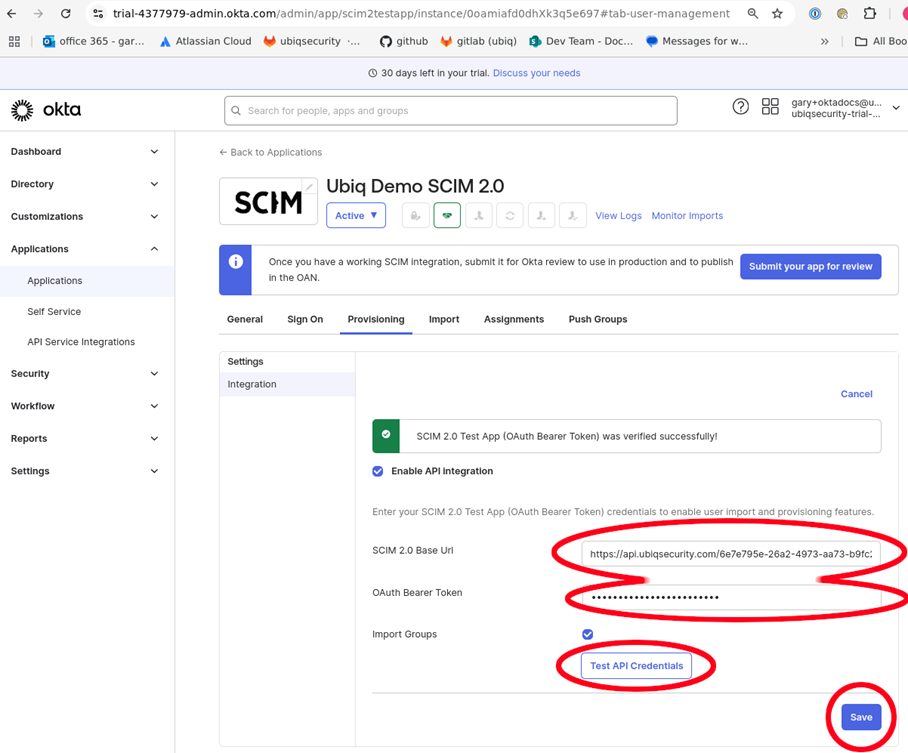Select Integration under Settings
908x753 pixels.
[x=287, y=384]
